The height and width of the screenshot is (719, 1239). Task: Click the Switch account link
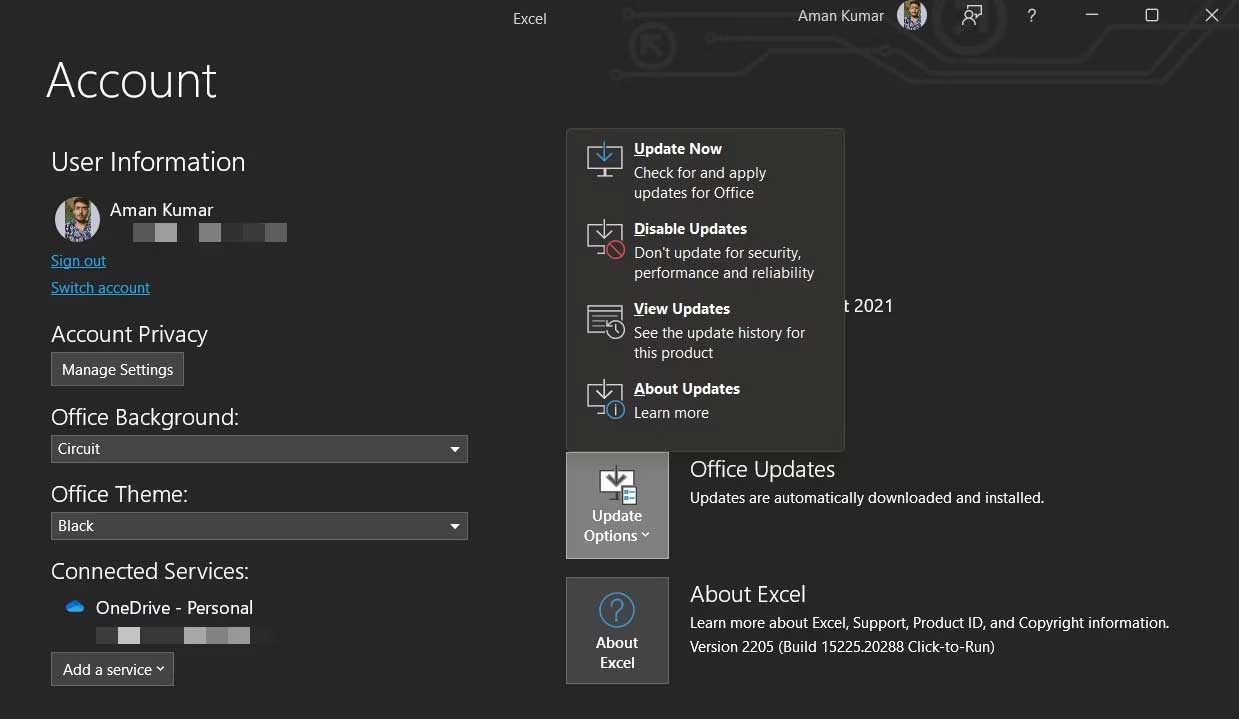click(100, 287)
